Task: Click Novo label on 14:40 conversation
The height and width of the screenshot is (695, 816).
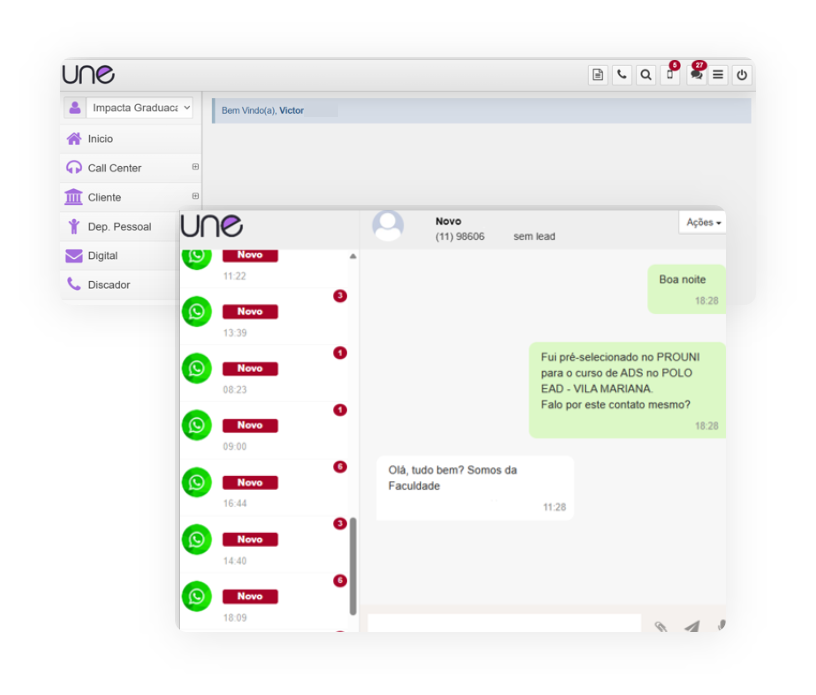Action: click(x=250, y=539)
